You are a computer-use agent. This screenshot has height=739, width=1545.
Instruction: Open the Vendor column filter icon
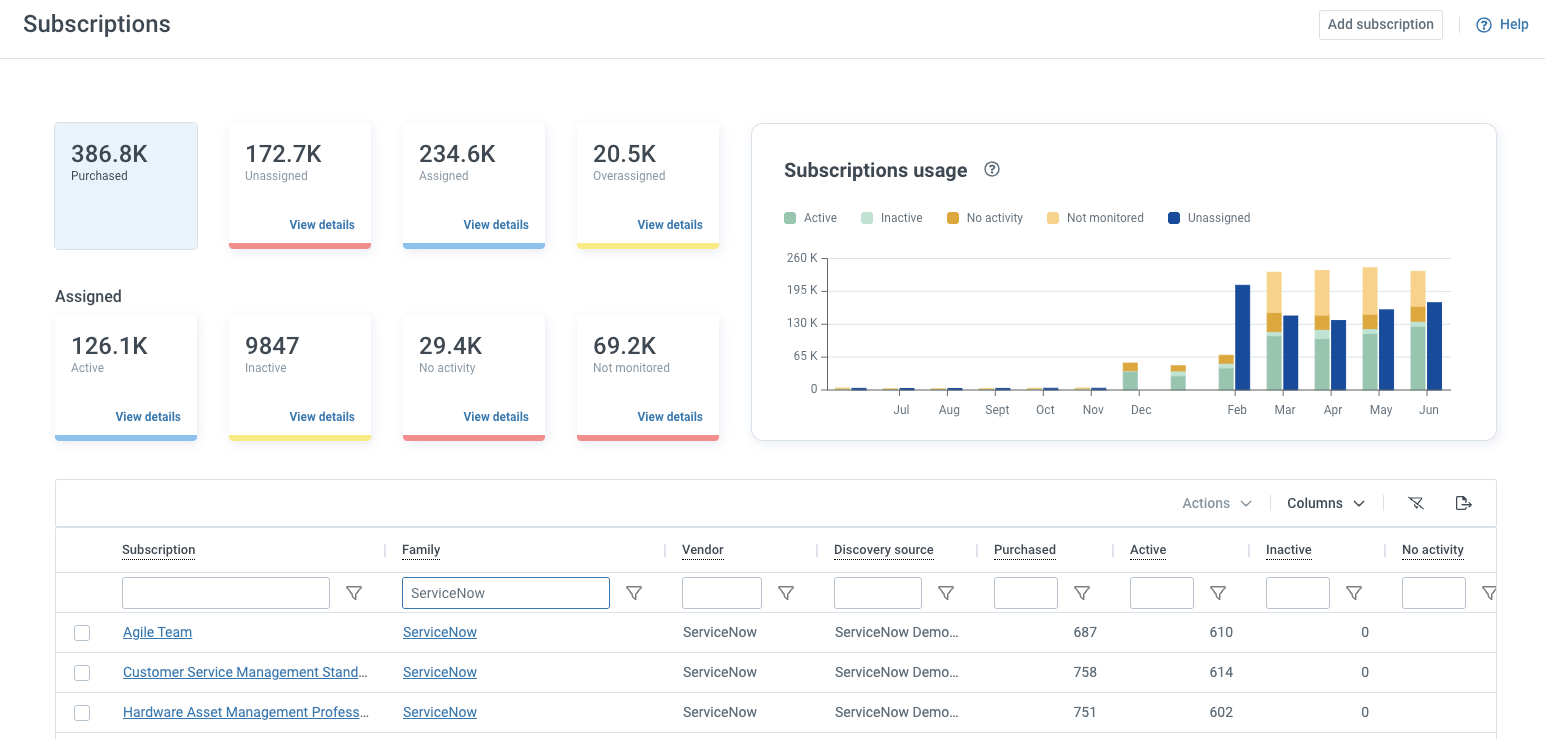[786, 593]
